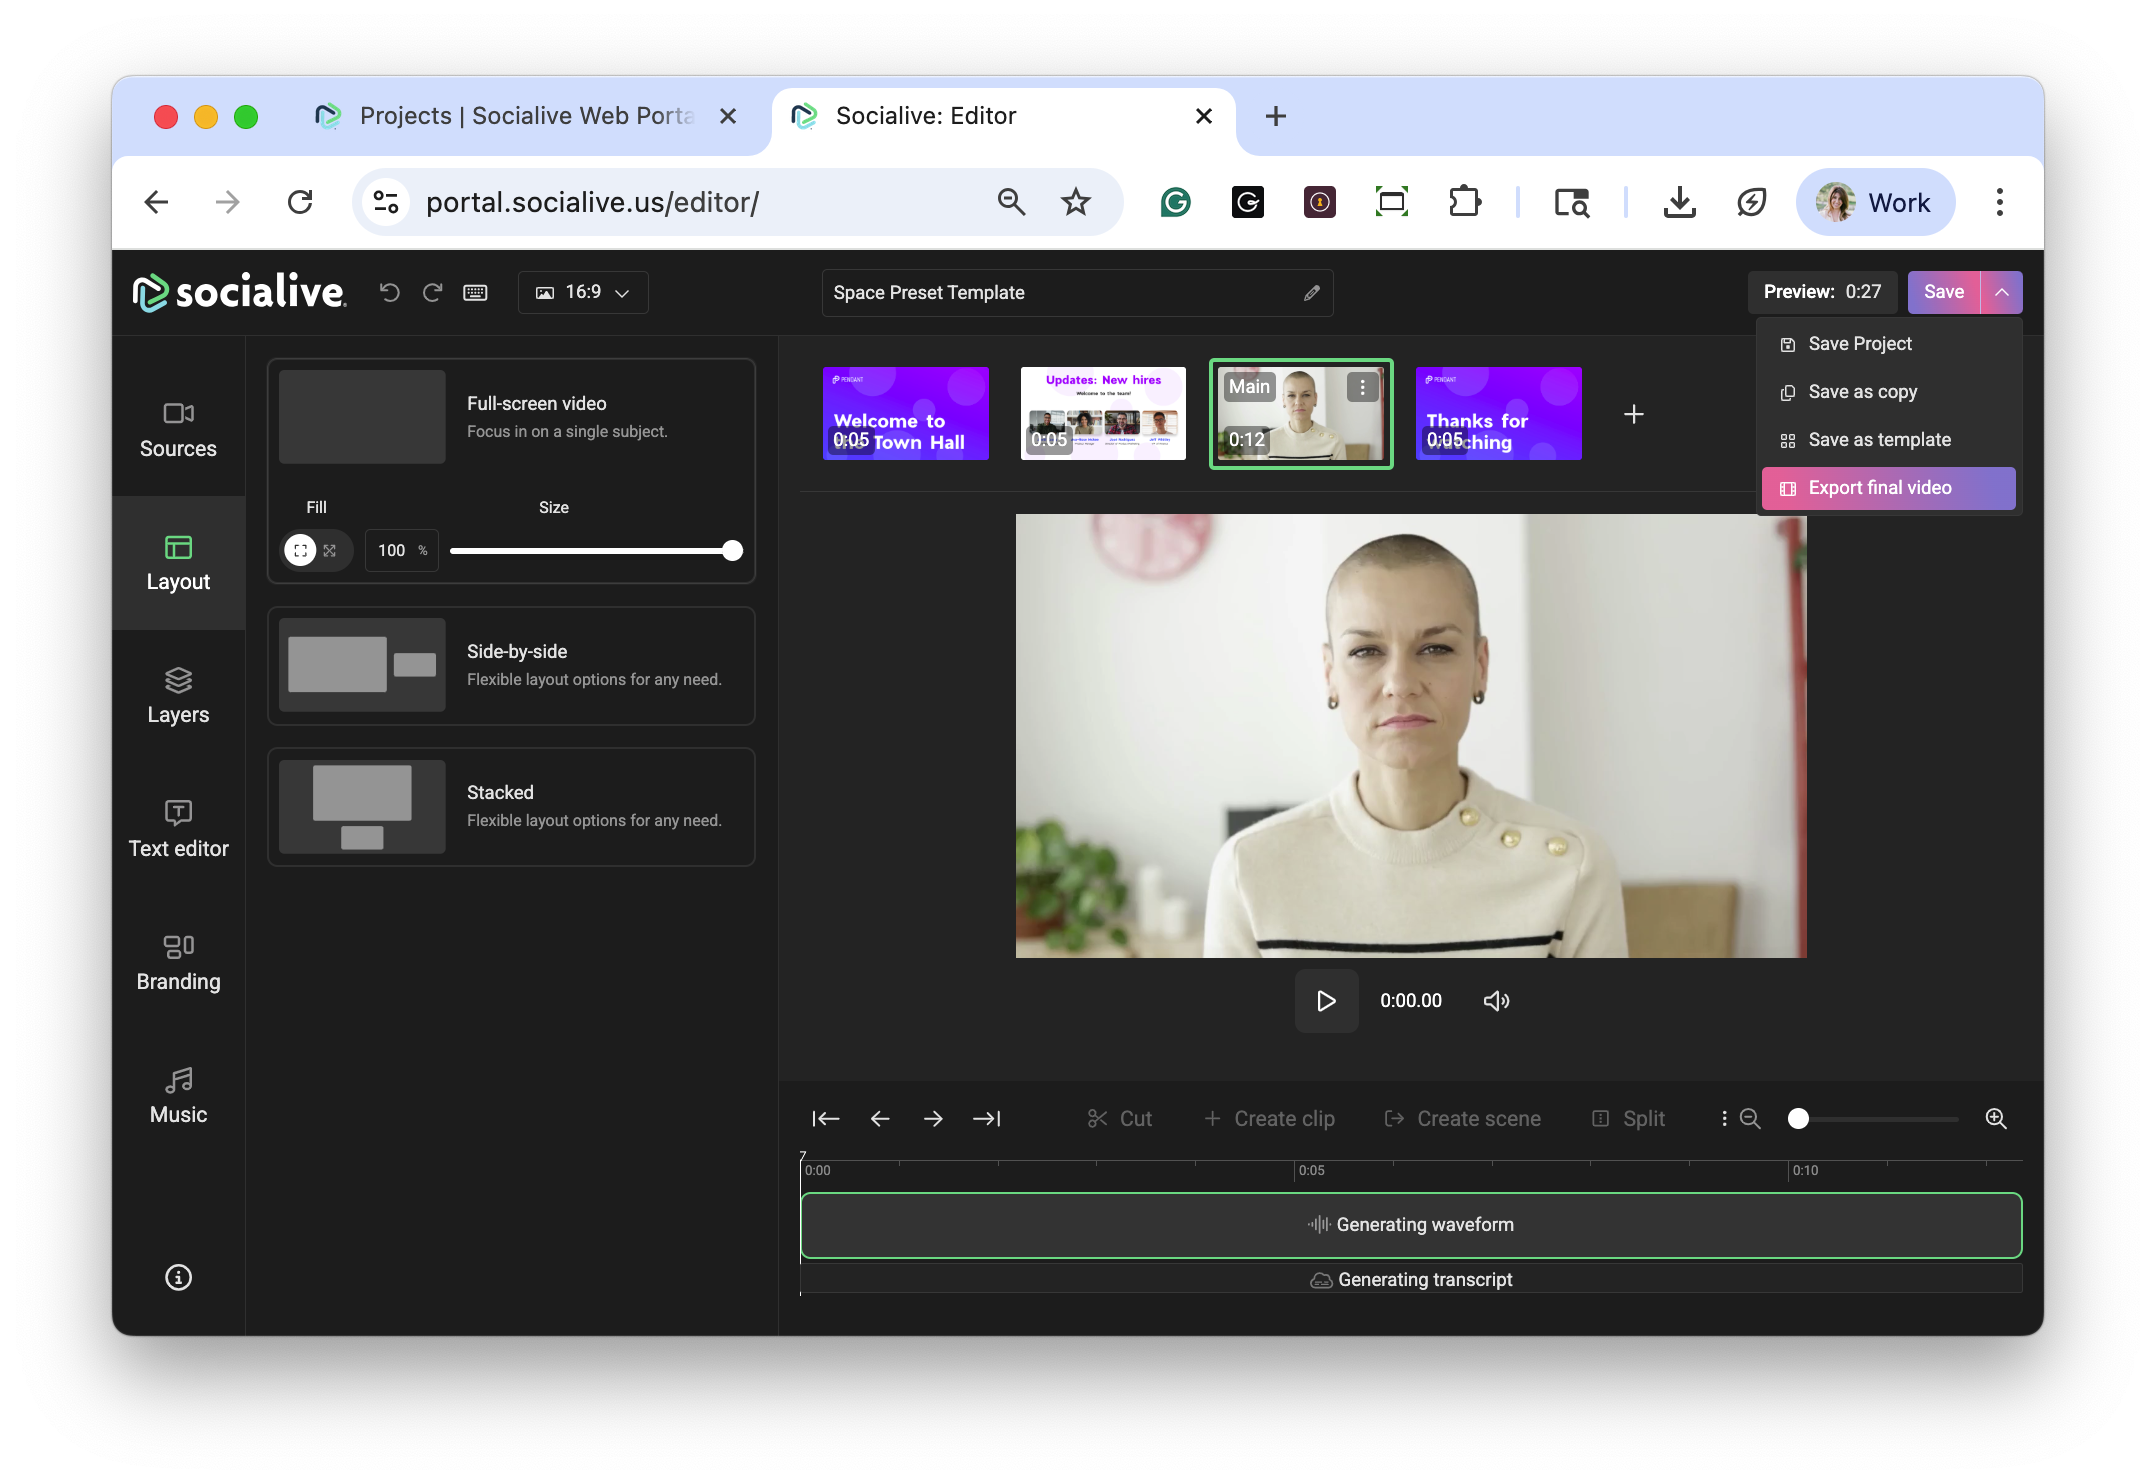Click the undo arrow icon
Viewport: 2156px width, 1484px height.
[390, 292]
